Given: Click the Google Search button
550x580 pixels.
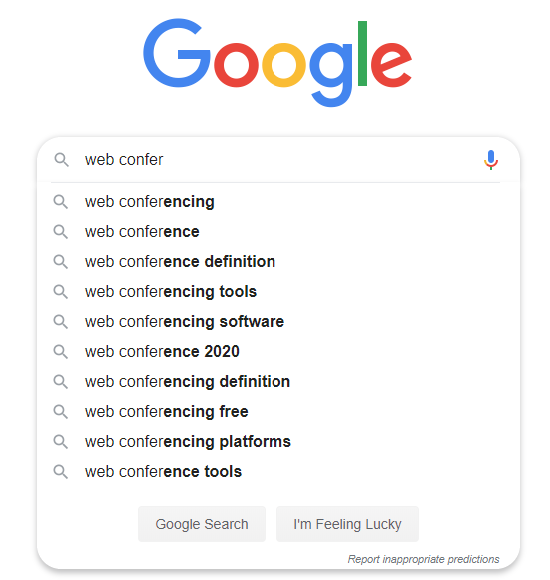Looking at the screenshot, I should 202,524.
